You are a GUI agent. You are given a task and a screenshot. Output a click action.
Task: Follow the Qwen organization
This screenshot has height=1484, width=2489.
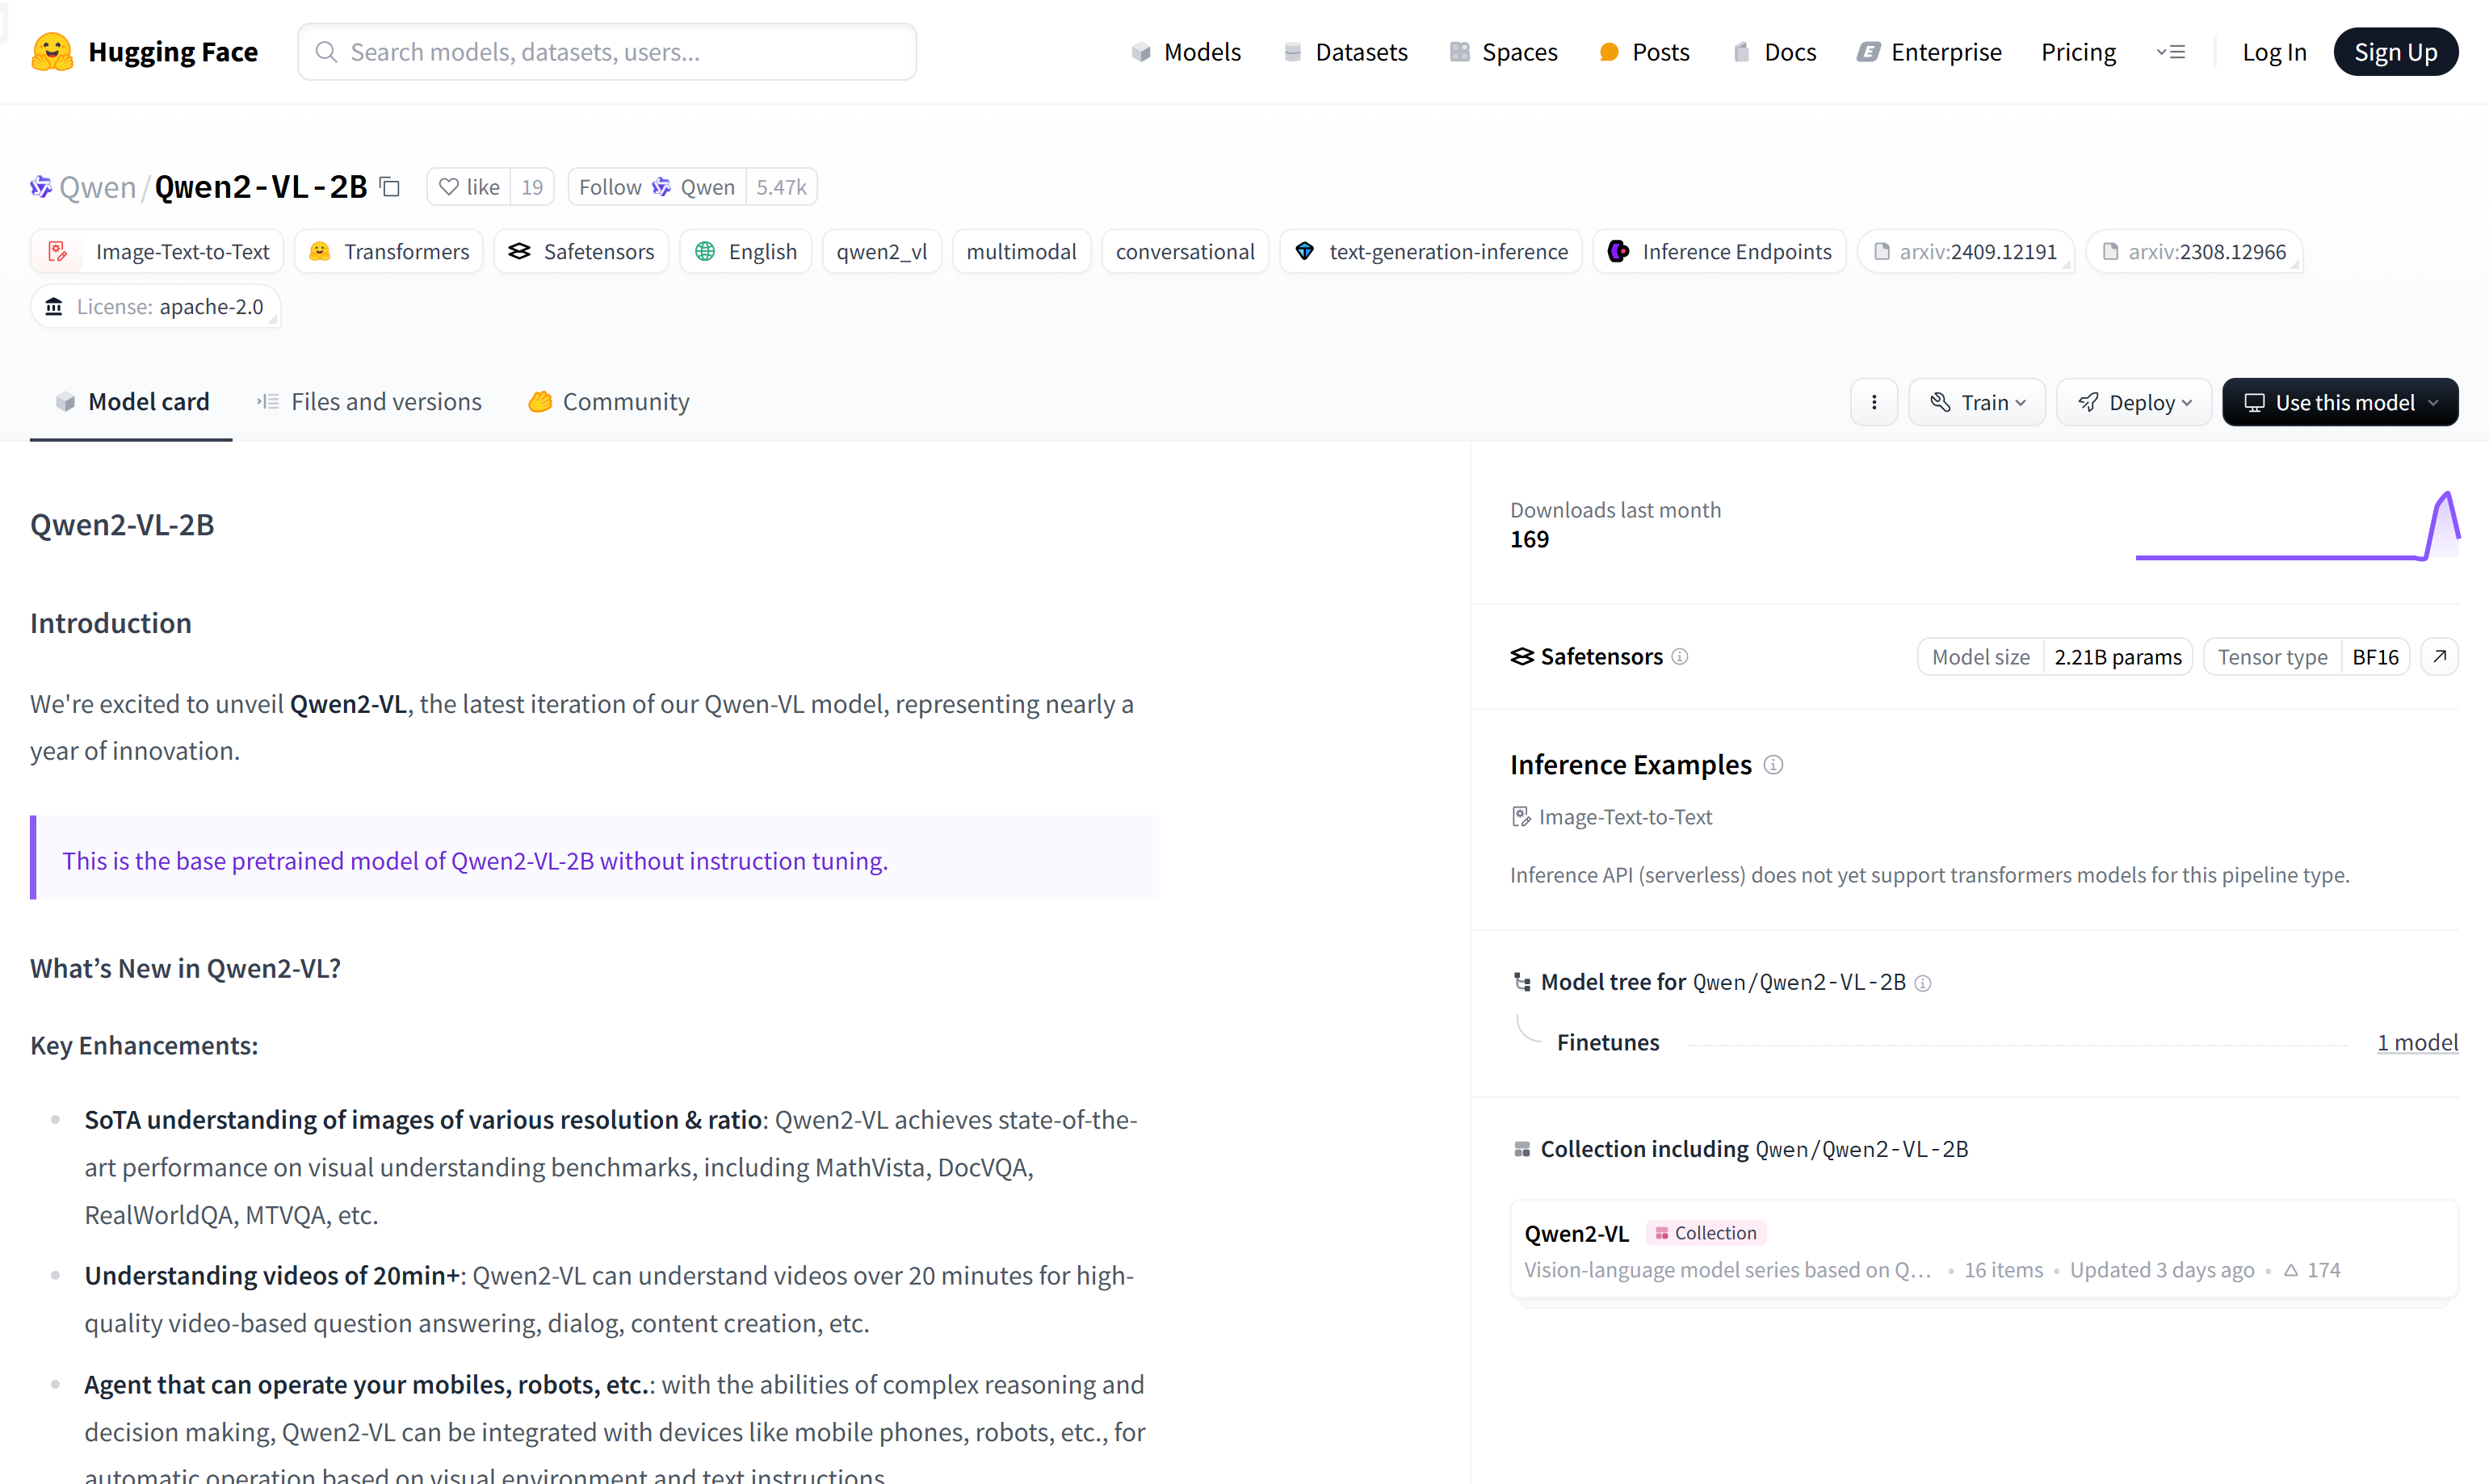pos(657,187)
